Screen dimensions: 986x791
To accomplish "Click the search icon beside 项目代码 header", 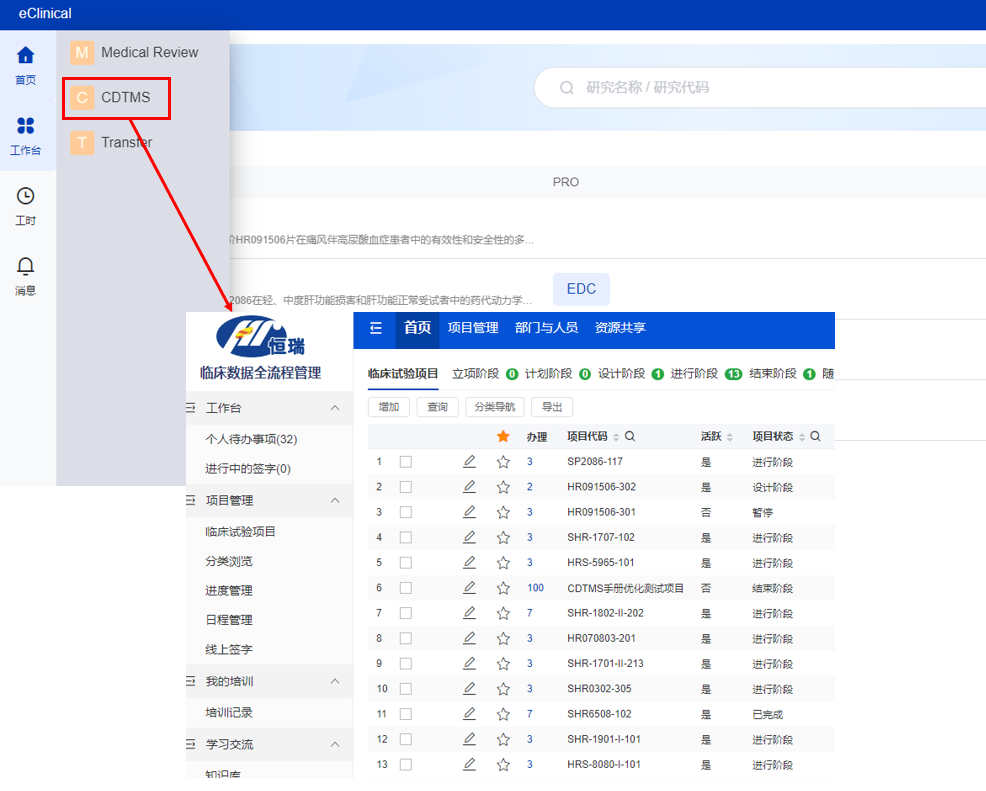I will [630, 437].
